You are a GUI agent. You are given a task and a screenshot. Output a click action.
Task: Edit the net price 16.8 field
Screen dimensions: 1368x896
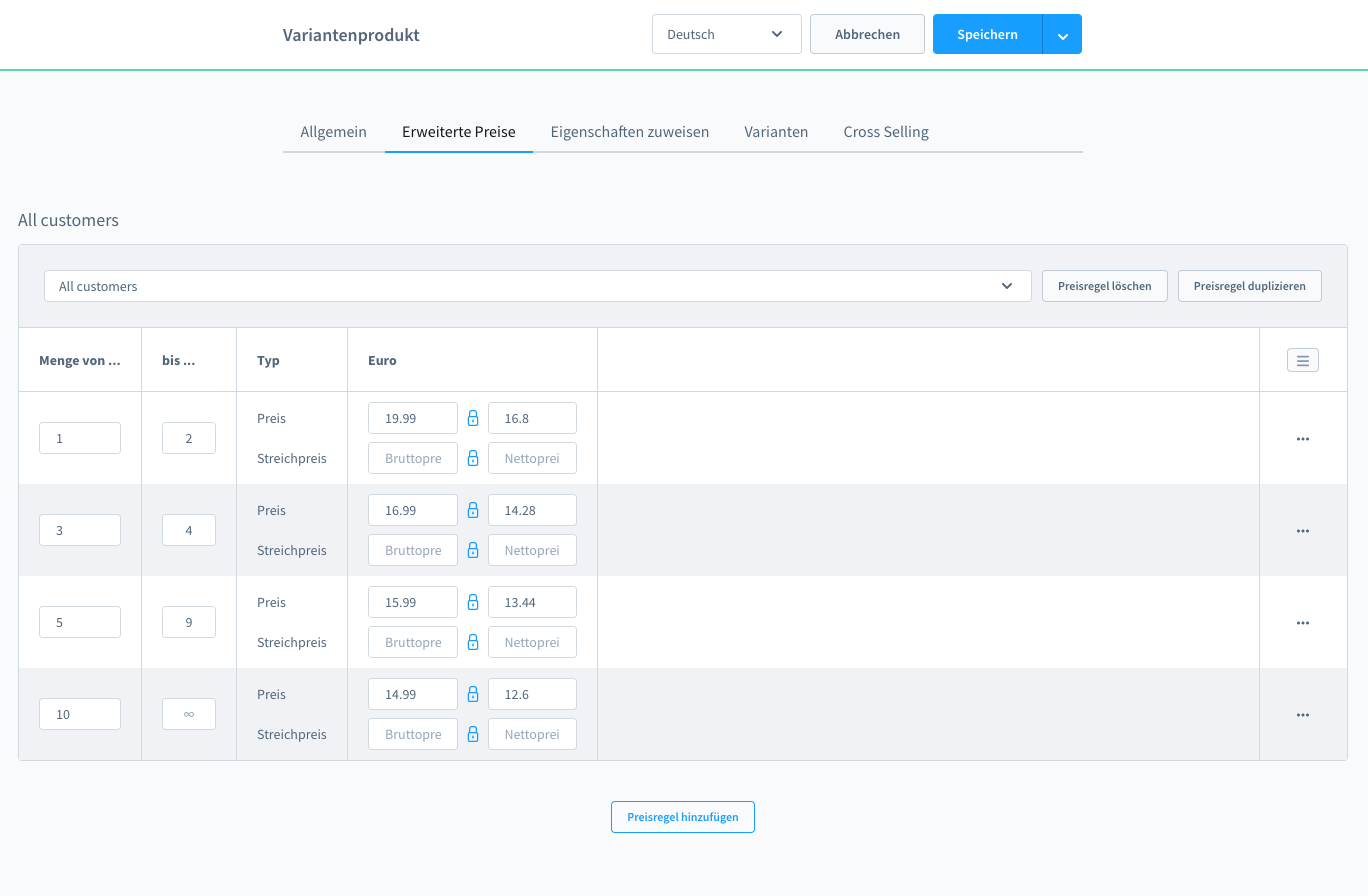click(532, 418)
